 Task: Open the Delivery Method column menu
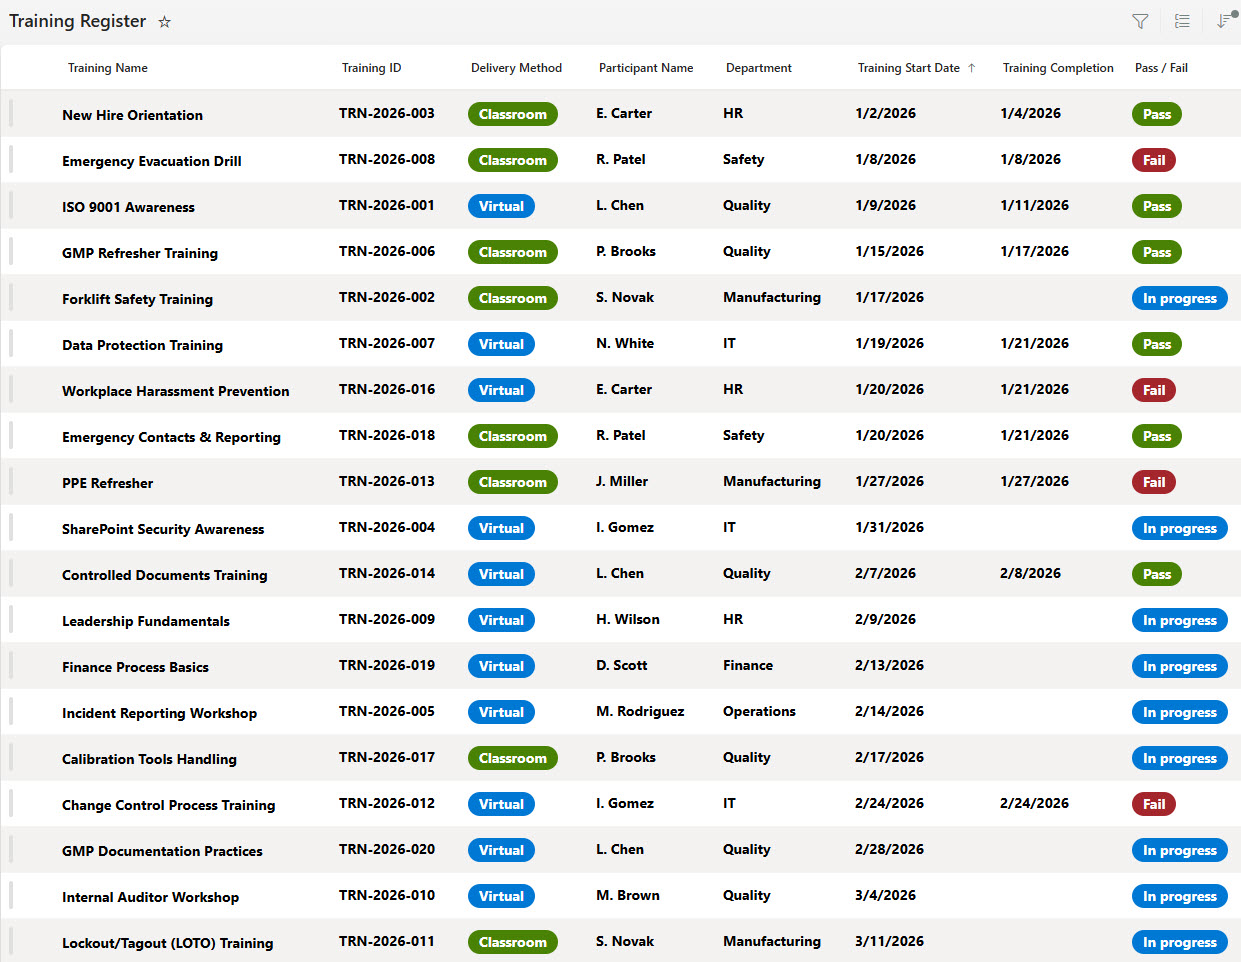(516, 67)
